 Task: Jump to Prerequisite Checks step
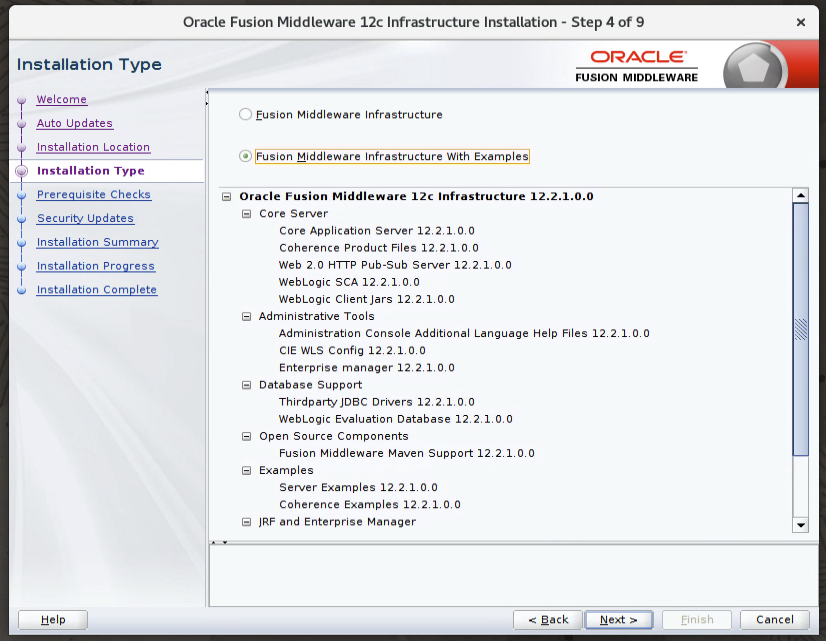[94, 194]
